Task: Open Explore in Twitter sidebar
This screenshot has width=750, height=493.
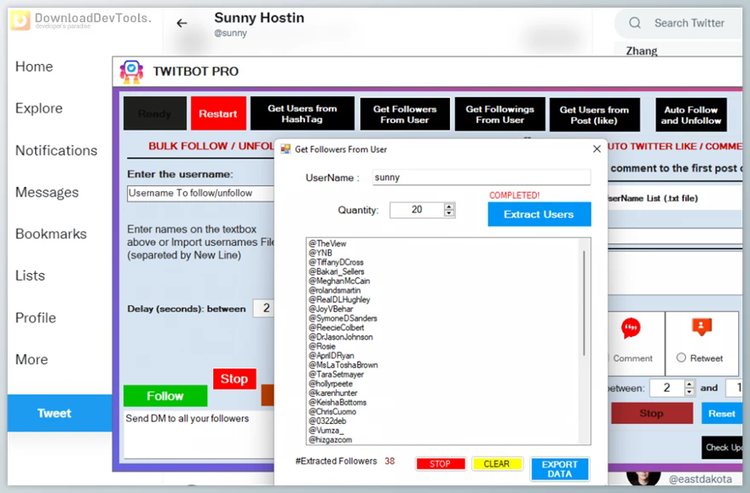Action: click(39, 108)
